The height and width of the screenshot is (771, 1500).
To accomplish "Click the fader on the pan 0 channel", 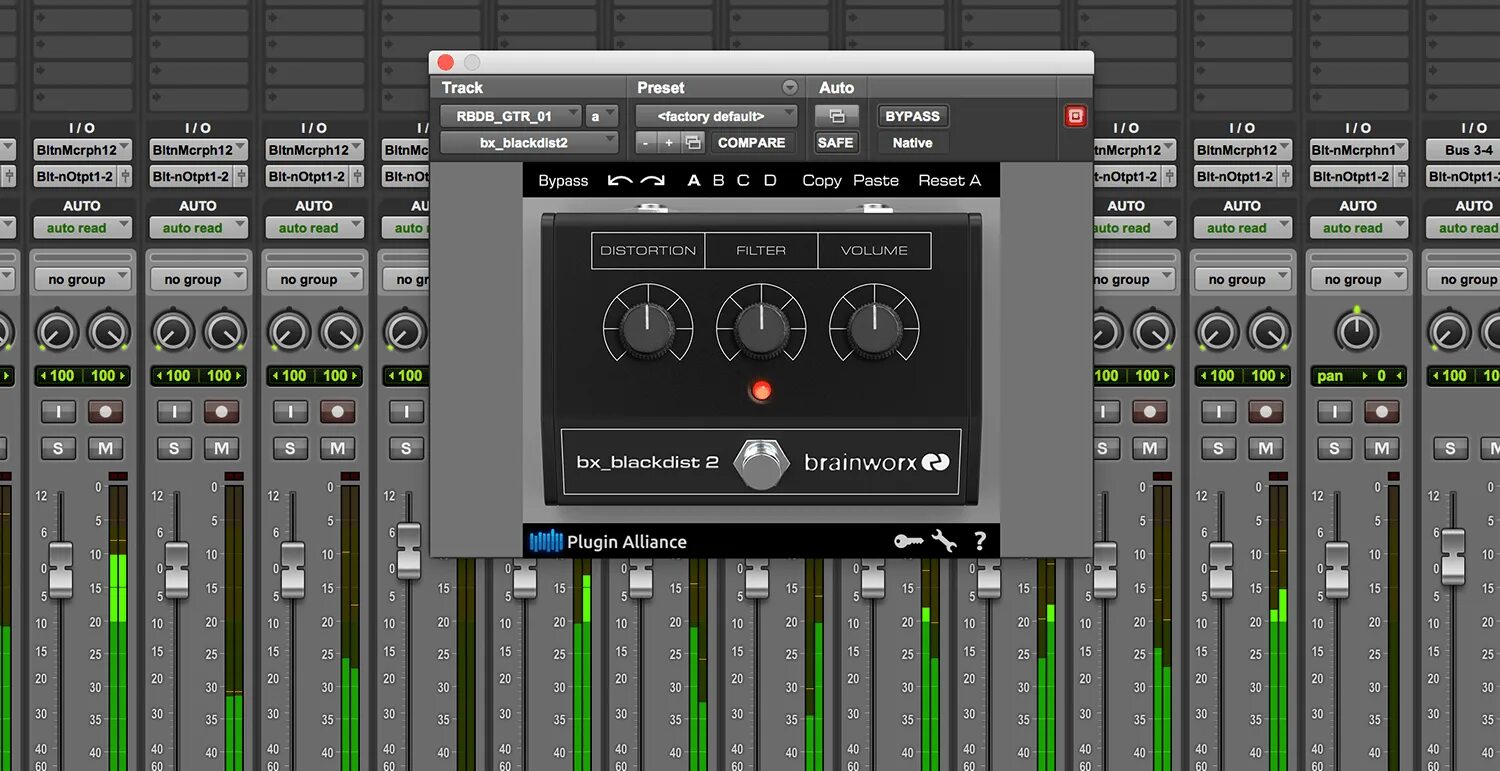I will [1337, 568].
